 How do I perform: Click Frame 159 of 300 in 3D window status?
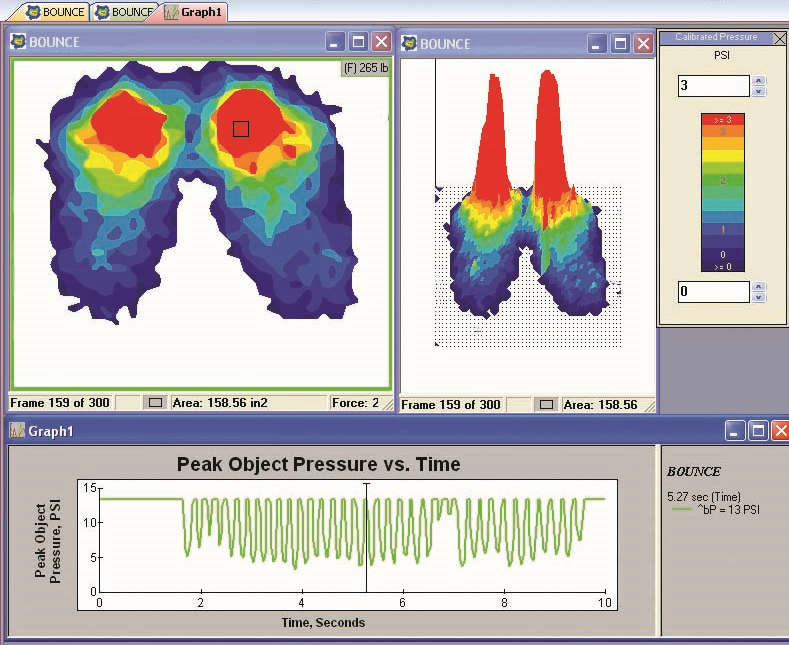pos(451,405)
